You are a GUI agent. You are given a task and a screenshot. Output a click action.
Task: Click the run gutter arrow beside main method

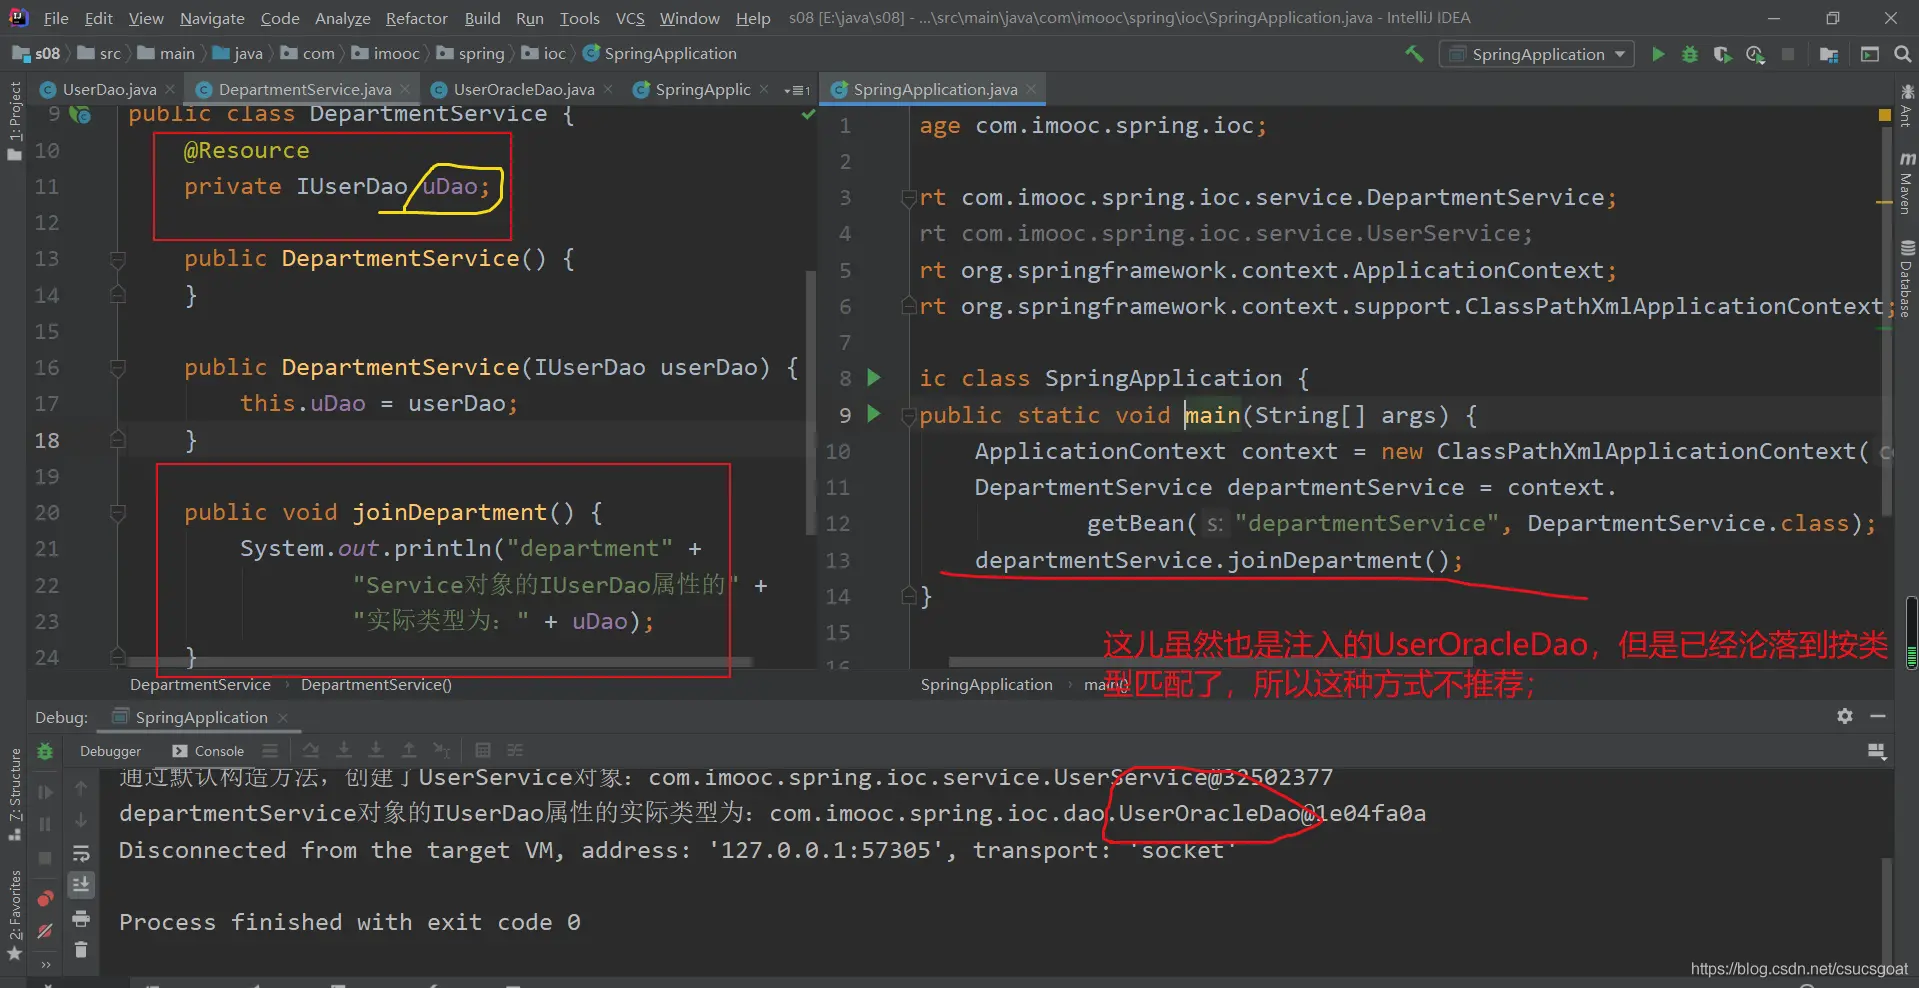click(874, 414)
